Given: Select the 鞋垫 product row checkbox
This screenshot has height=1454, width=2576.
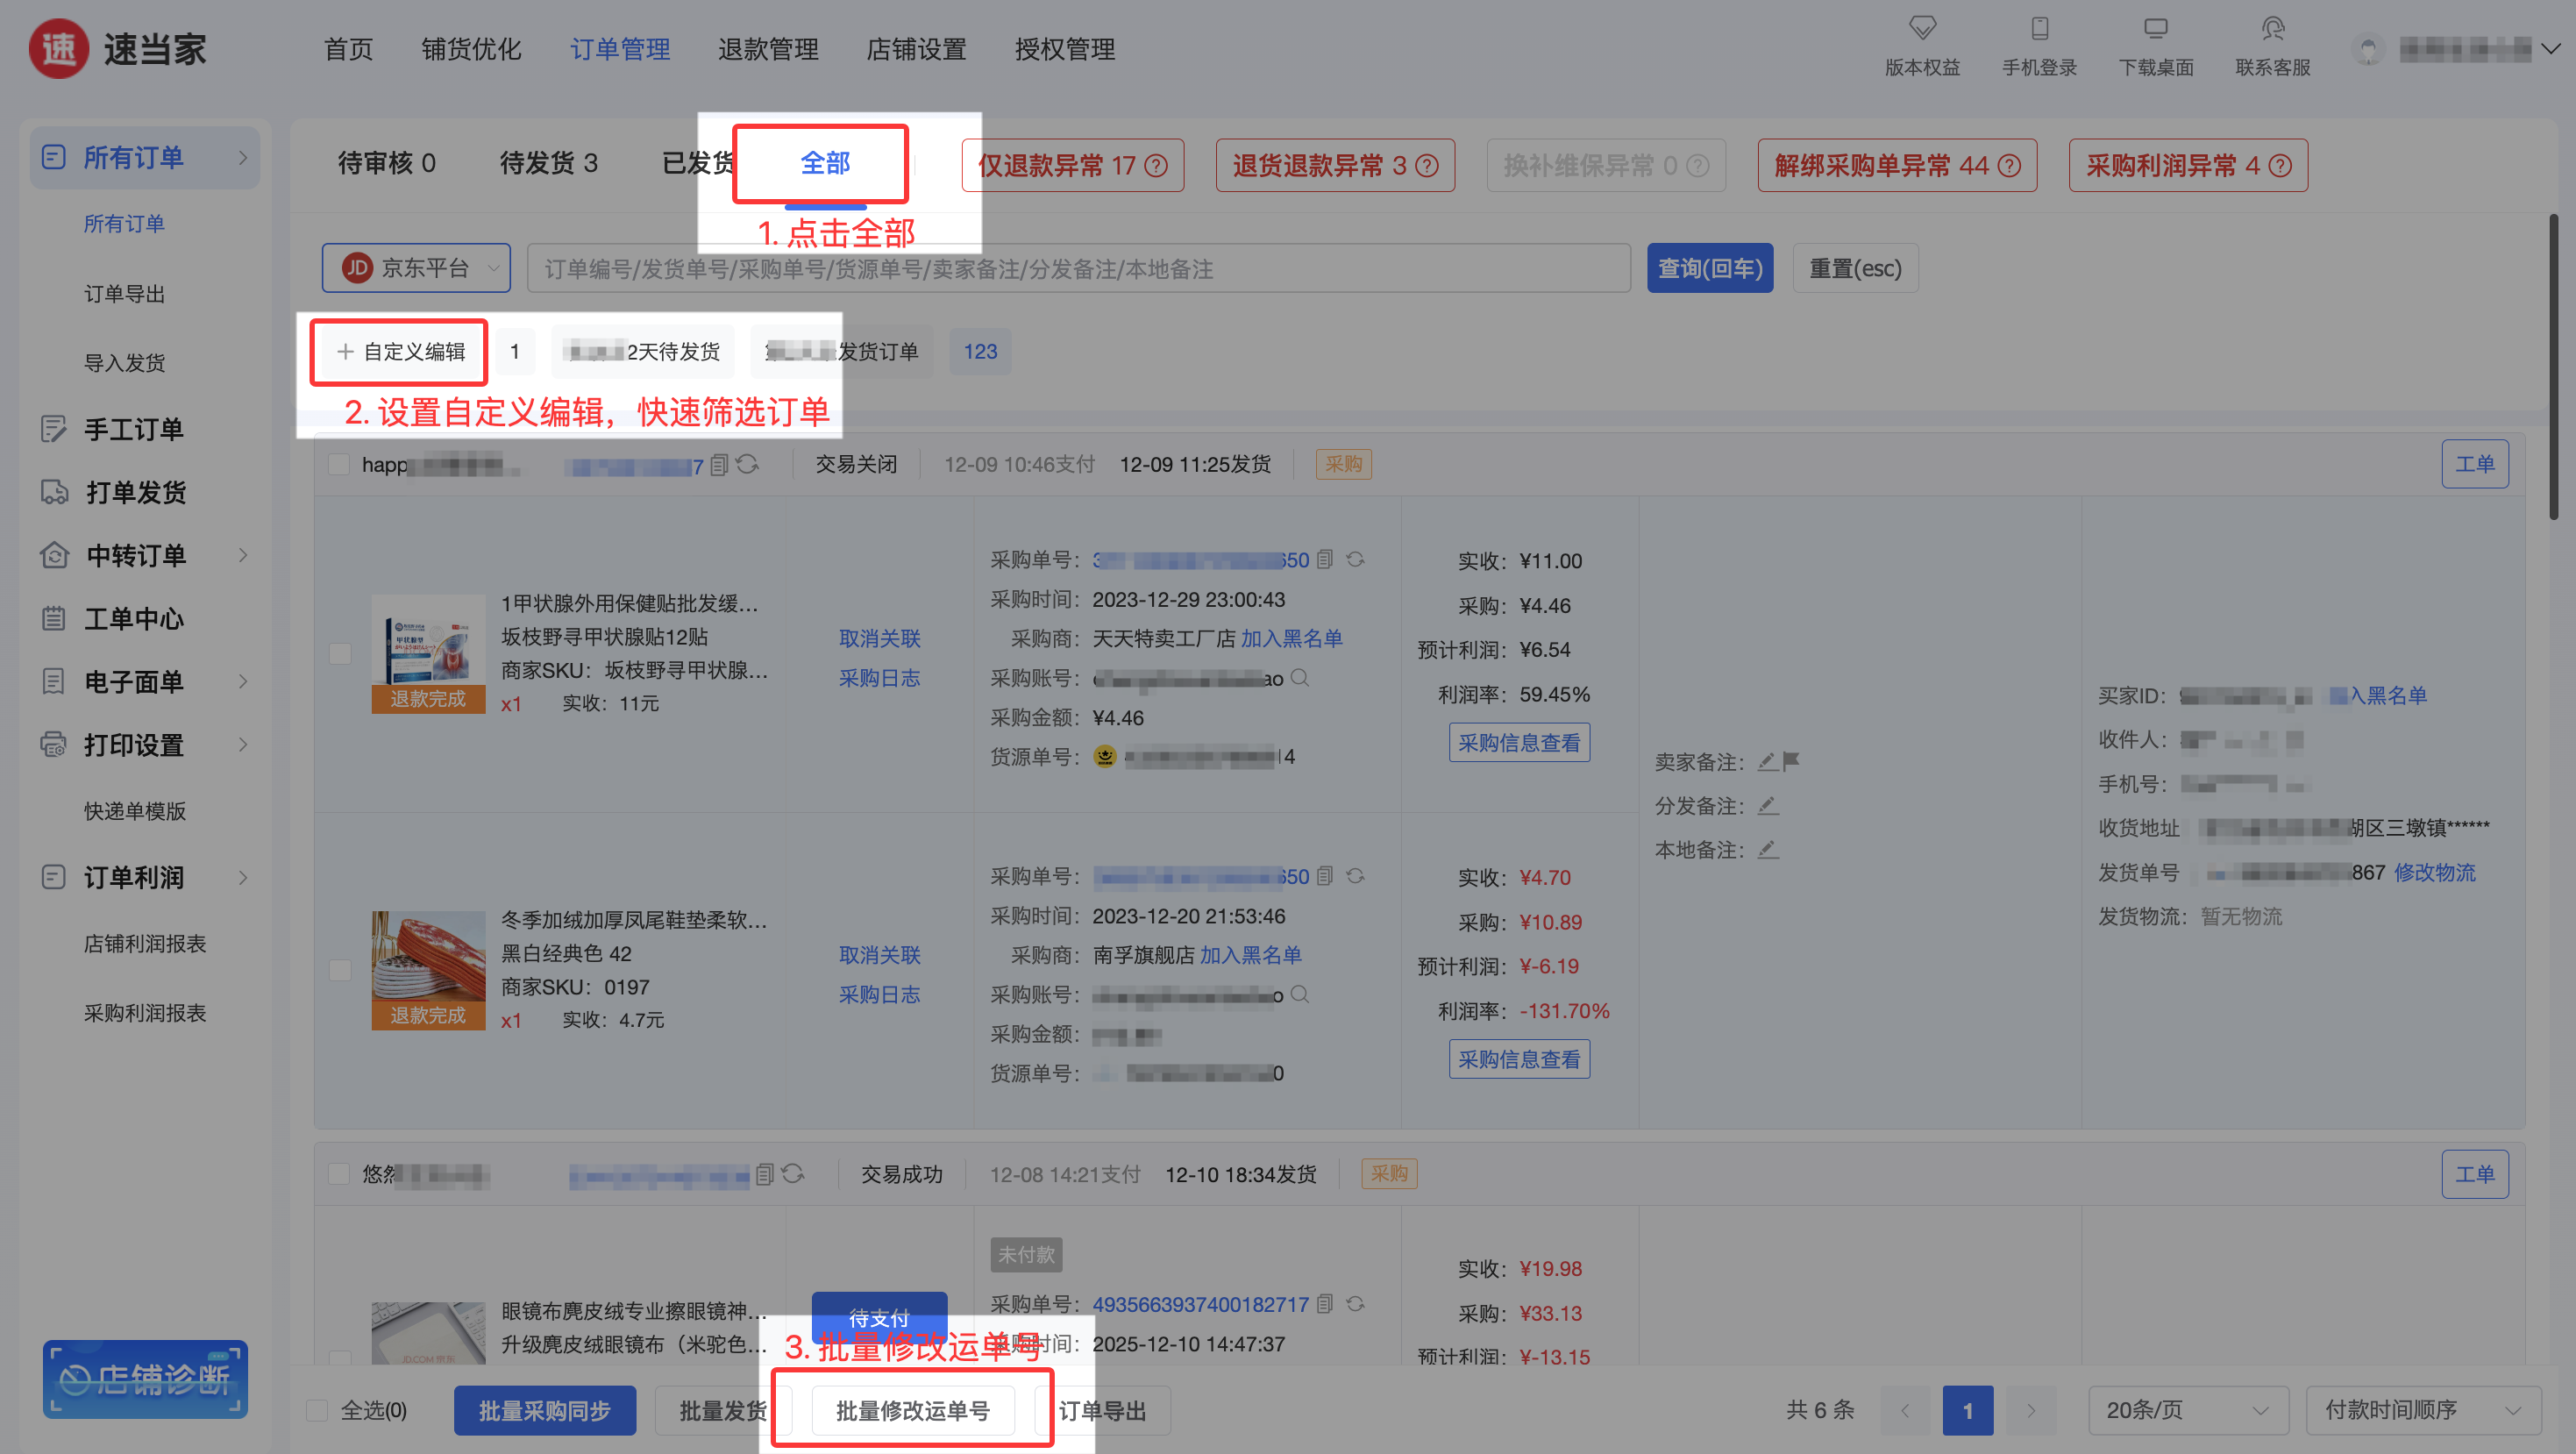Looking at the screenshot, I should (340, 970).
